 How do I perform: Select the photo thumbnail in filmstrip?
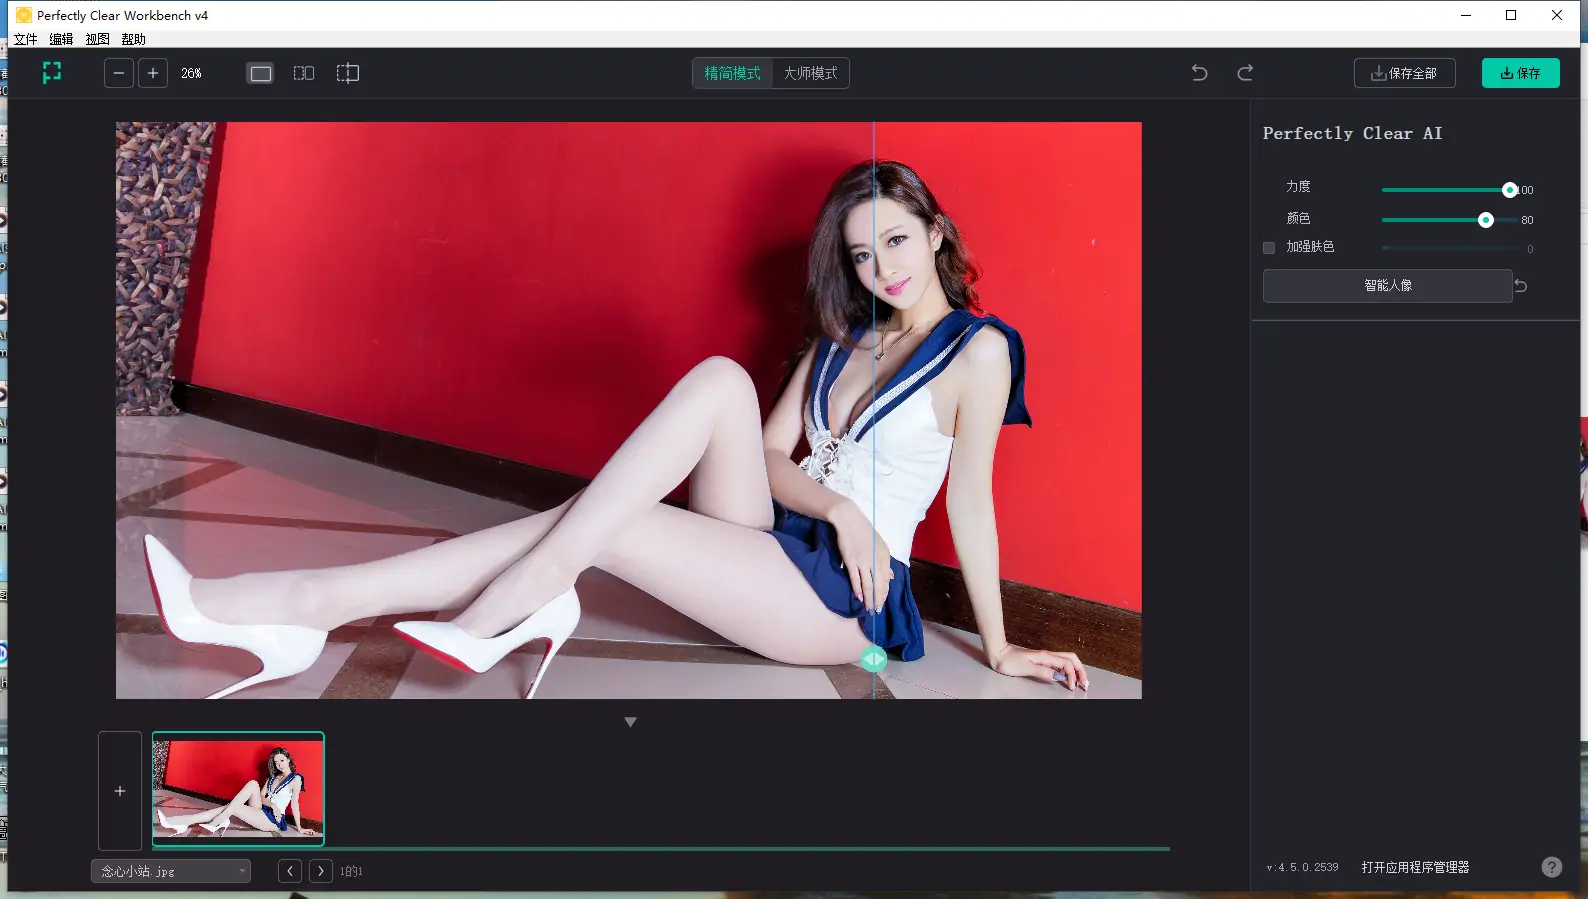pos(238,789)
